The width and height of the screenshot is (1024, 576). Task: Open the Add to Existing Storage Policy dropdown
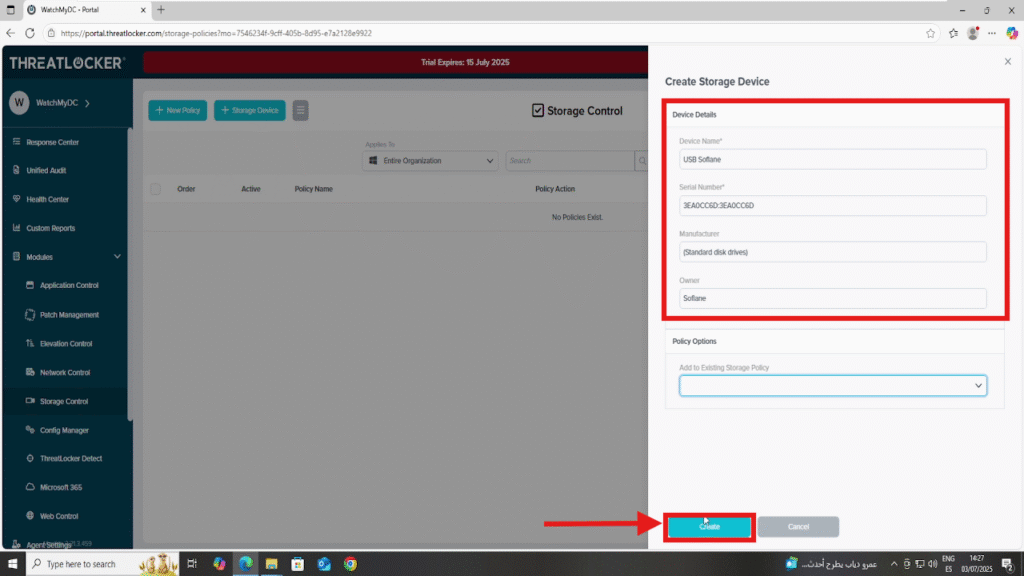coord(833,385)
